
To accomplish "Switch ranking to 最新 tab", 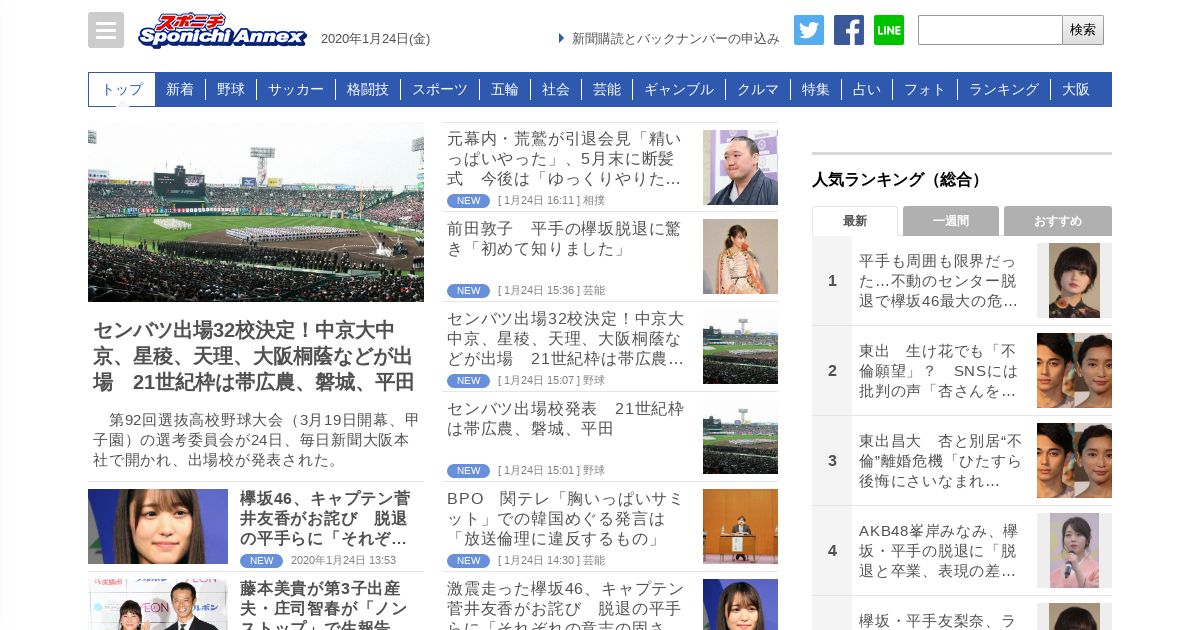I will [x=855, y=221].
